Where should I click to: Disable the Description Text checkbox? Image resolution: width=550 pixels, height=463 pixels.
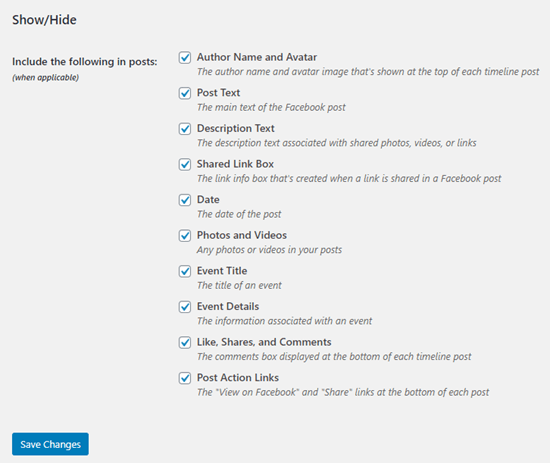click(185, 129)
